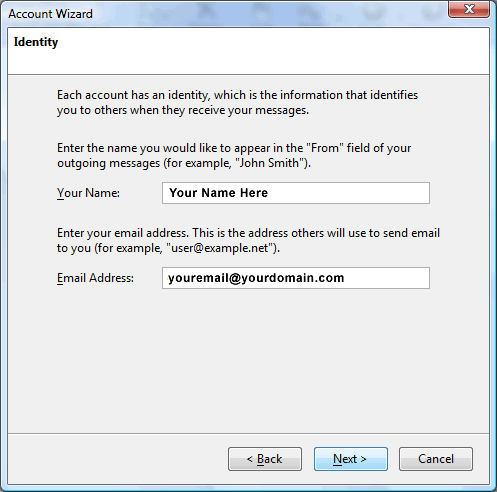Cancel the Account Wizard

coord(436,459)
